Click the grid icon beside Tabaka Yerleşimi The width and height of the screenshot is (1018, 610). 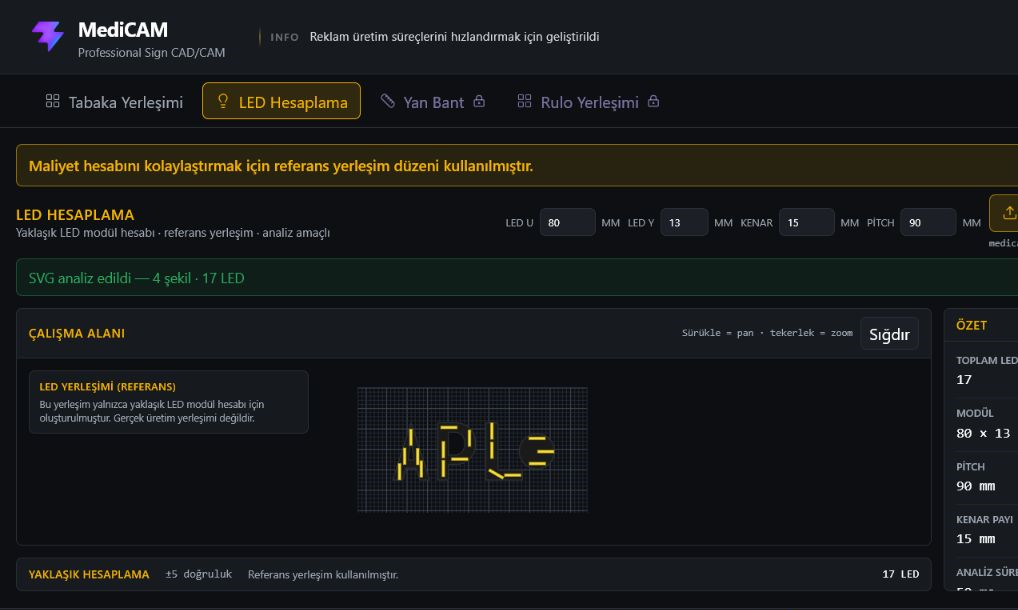(53, 101)
